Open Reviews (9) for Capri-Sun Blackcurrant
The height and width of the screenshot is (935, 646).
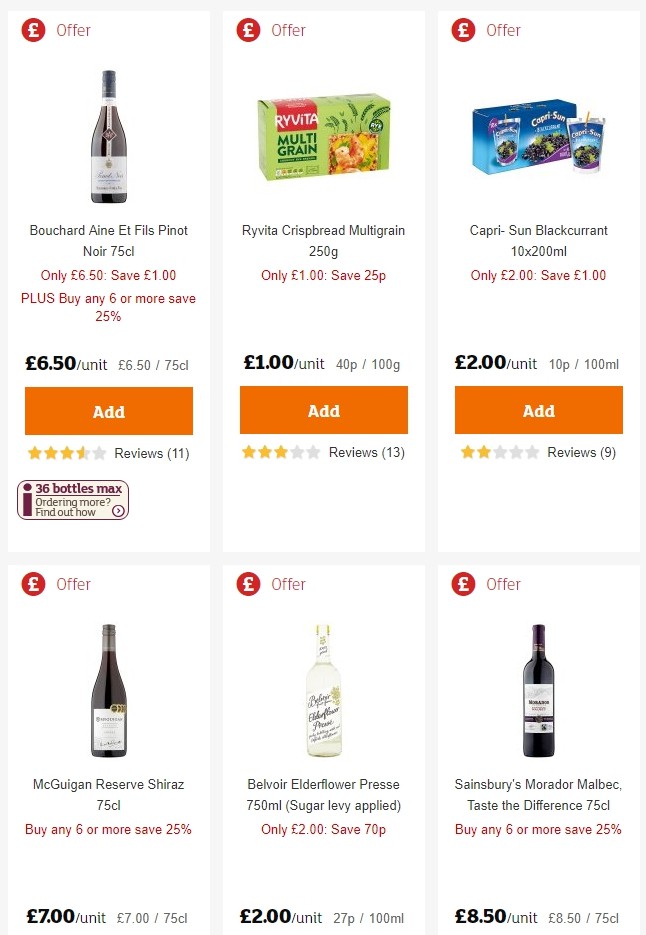(581, 452)
